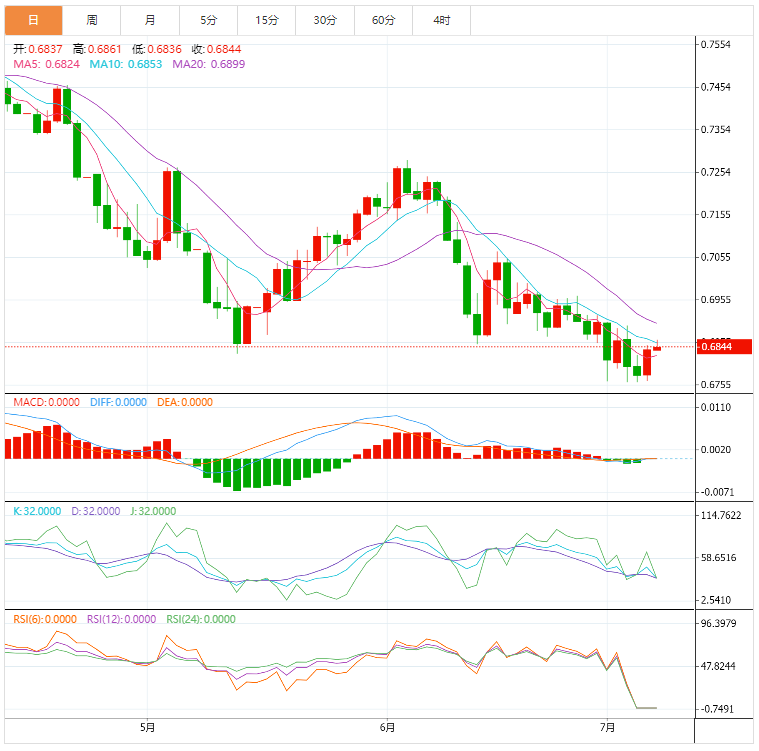The width and height of the screenshot is (759, 751).
Task: Click the 6月 date marker on the time axis
Action: click(387, 727)
